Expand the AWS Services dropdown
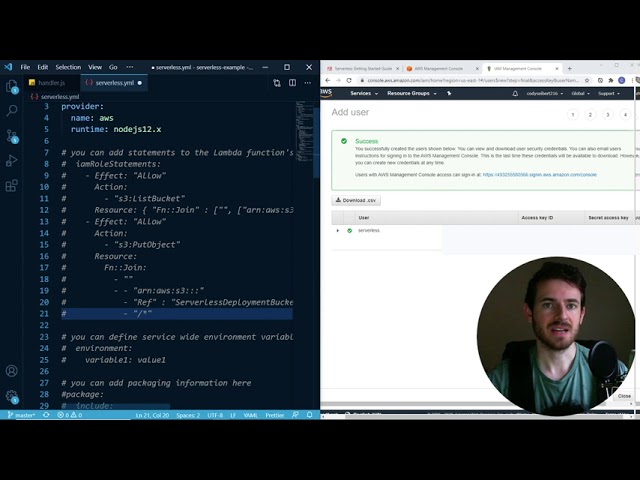The image size is (640, 480). [x=364, y=93]
